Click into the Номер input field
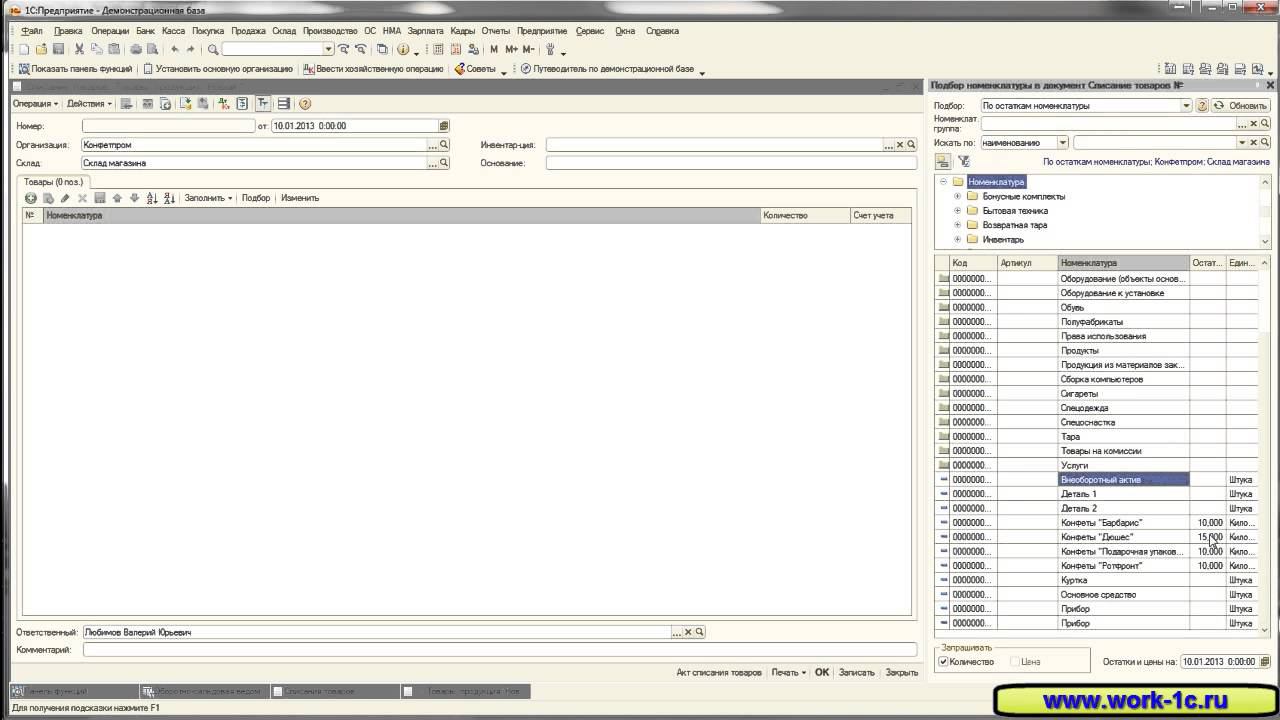The width and height of the screenshot is (1280, 720). 169,126
